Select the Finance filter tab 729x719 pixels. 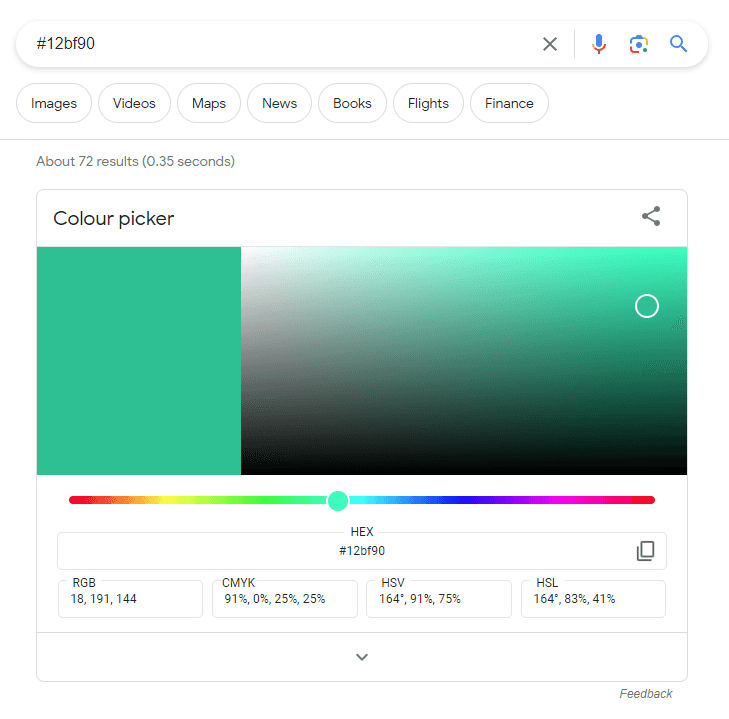tap(509, 103)
